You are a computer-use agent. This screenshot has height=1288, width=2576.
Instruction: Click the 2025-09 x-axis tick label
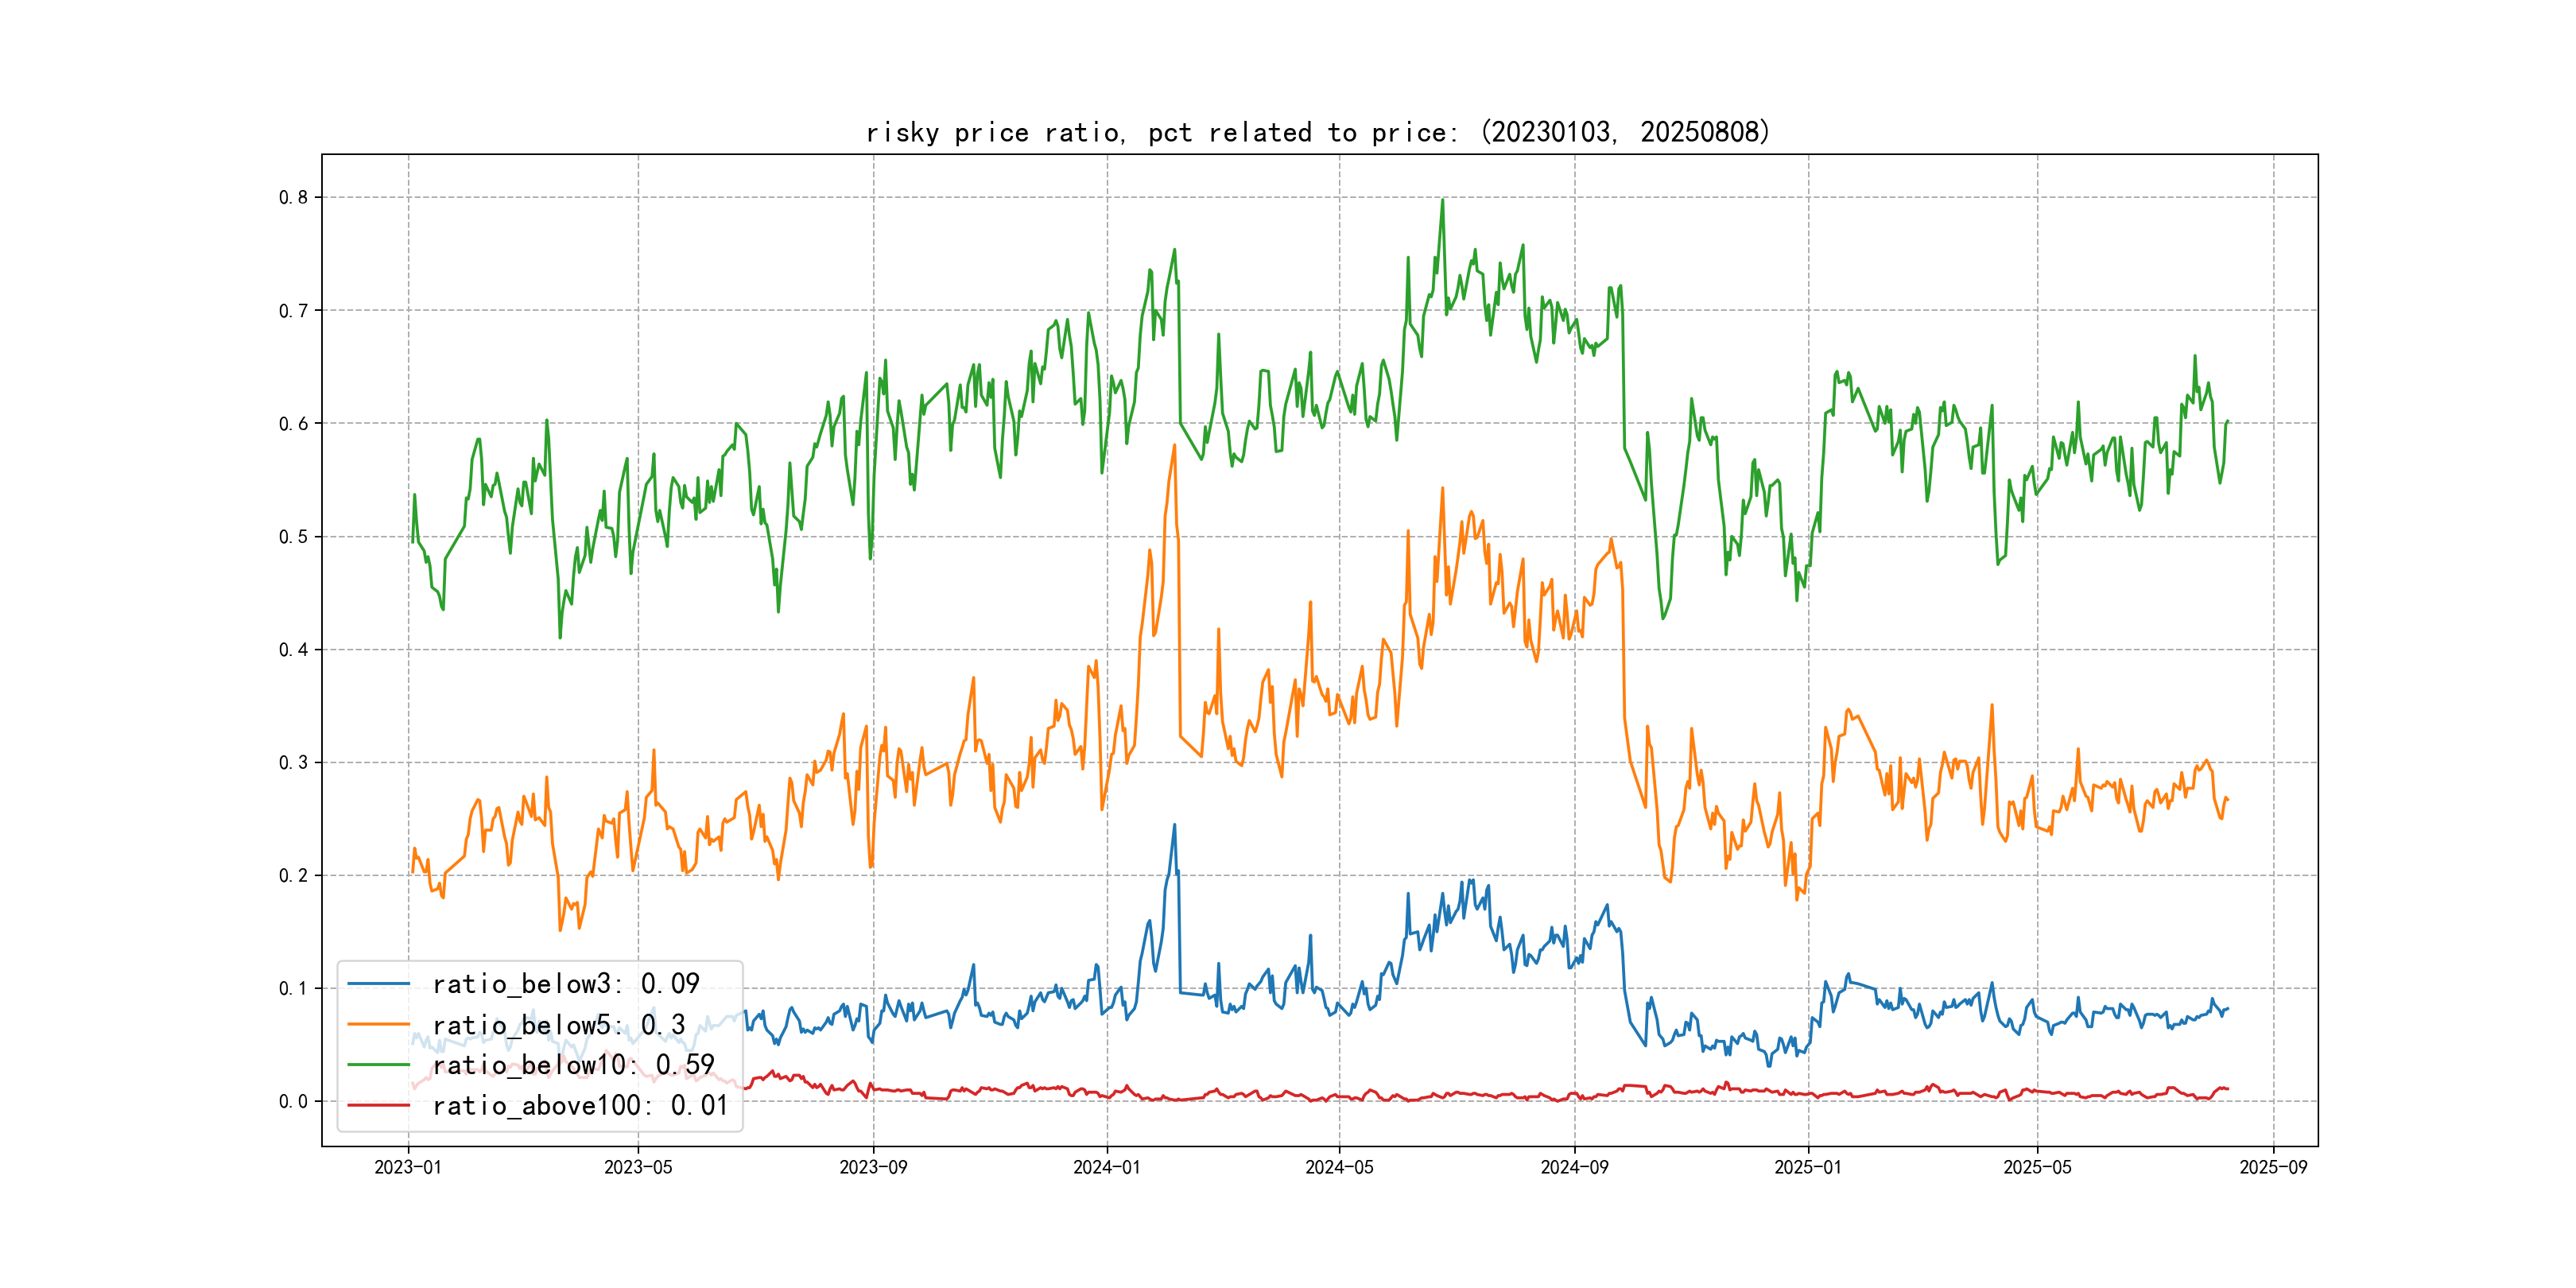coord(2273,1167)
